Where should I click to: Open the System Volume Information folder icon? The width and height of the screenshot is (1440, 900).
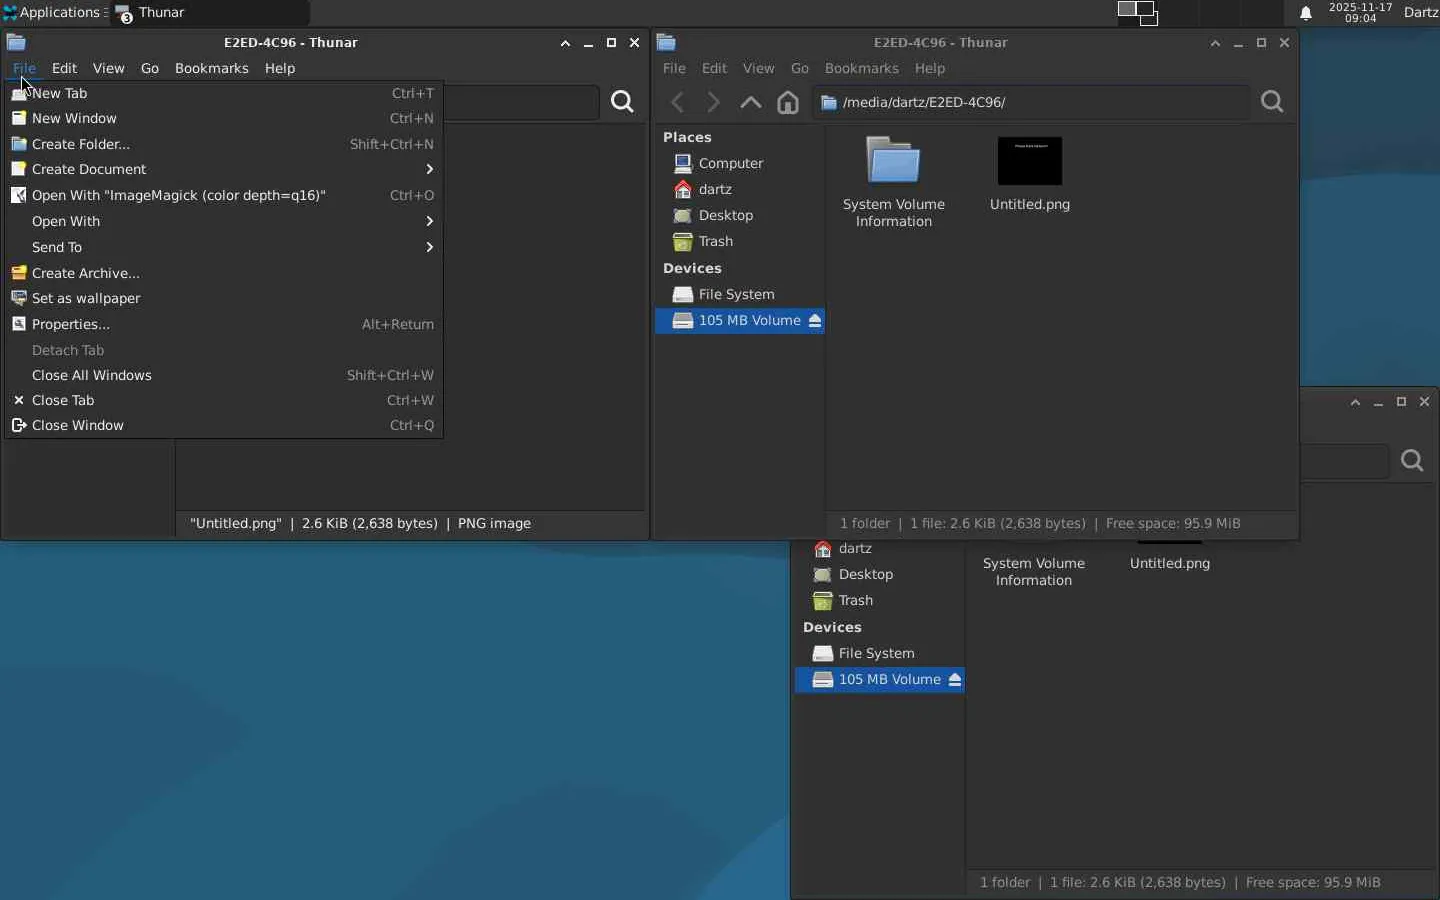tap(893, 160)
